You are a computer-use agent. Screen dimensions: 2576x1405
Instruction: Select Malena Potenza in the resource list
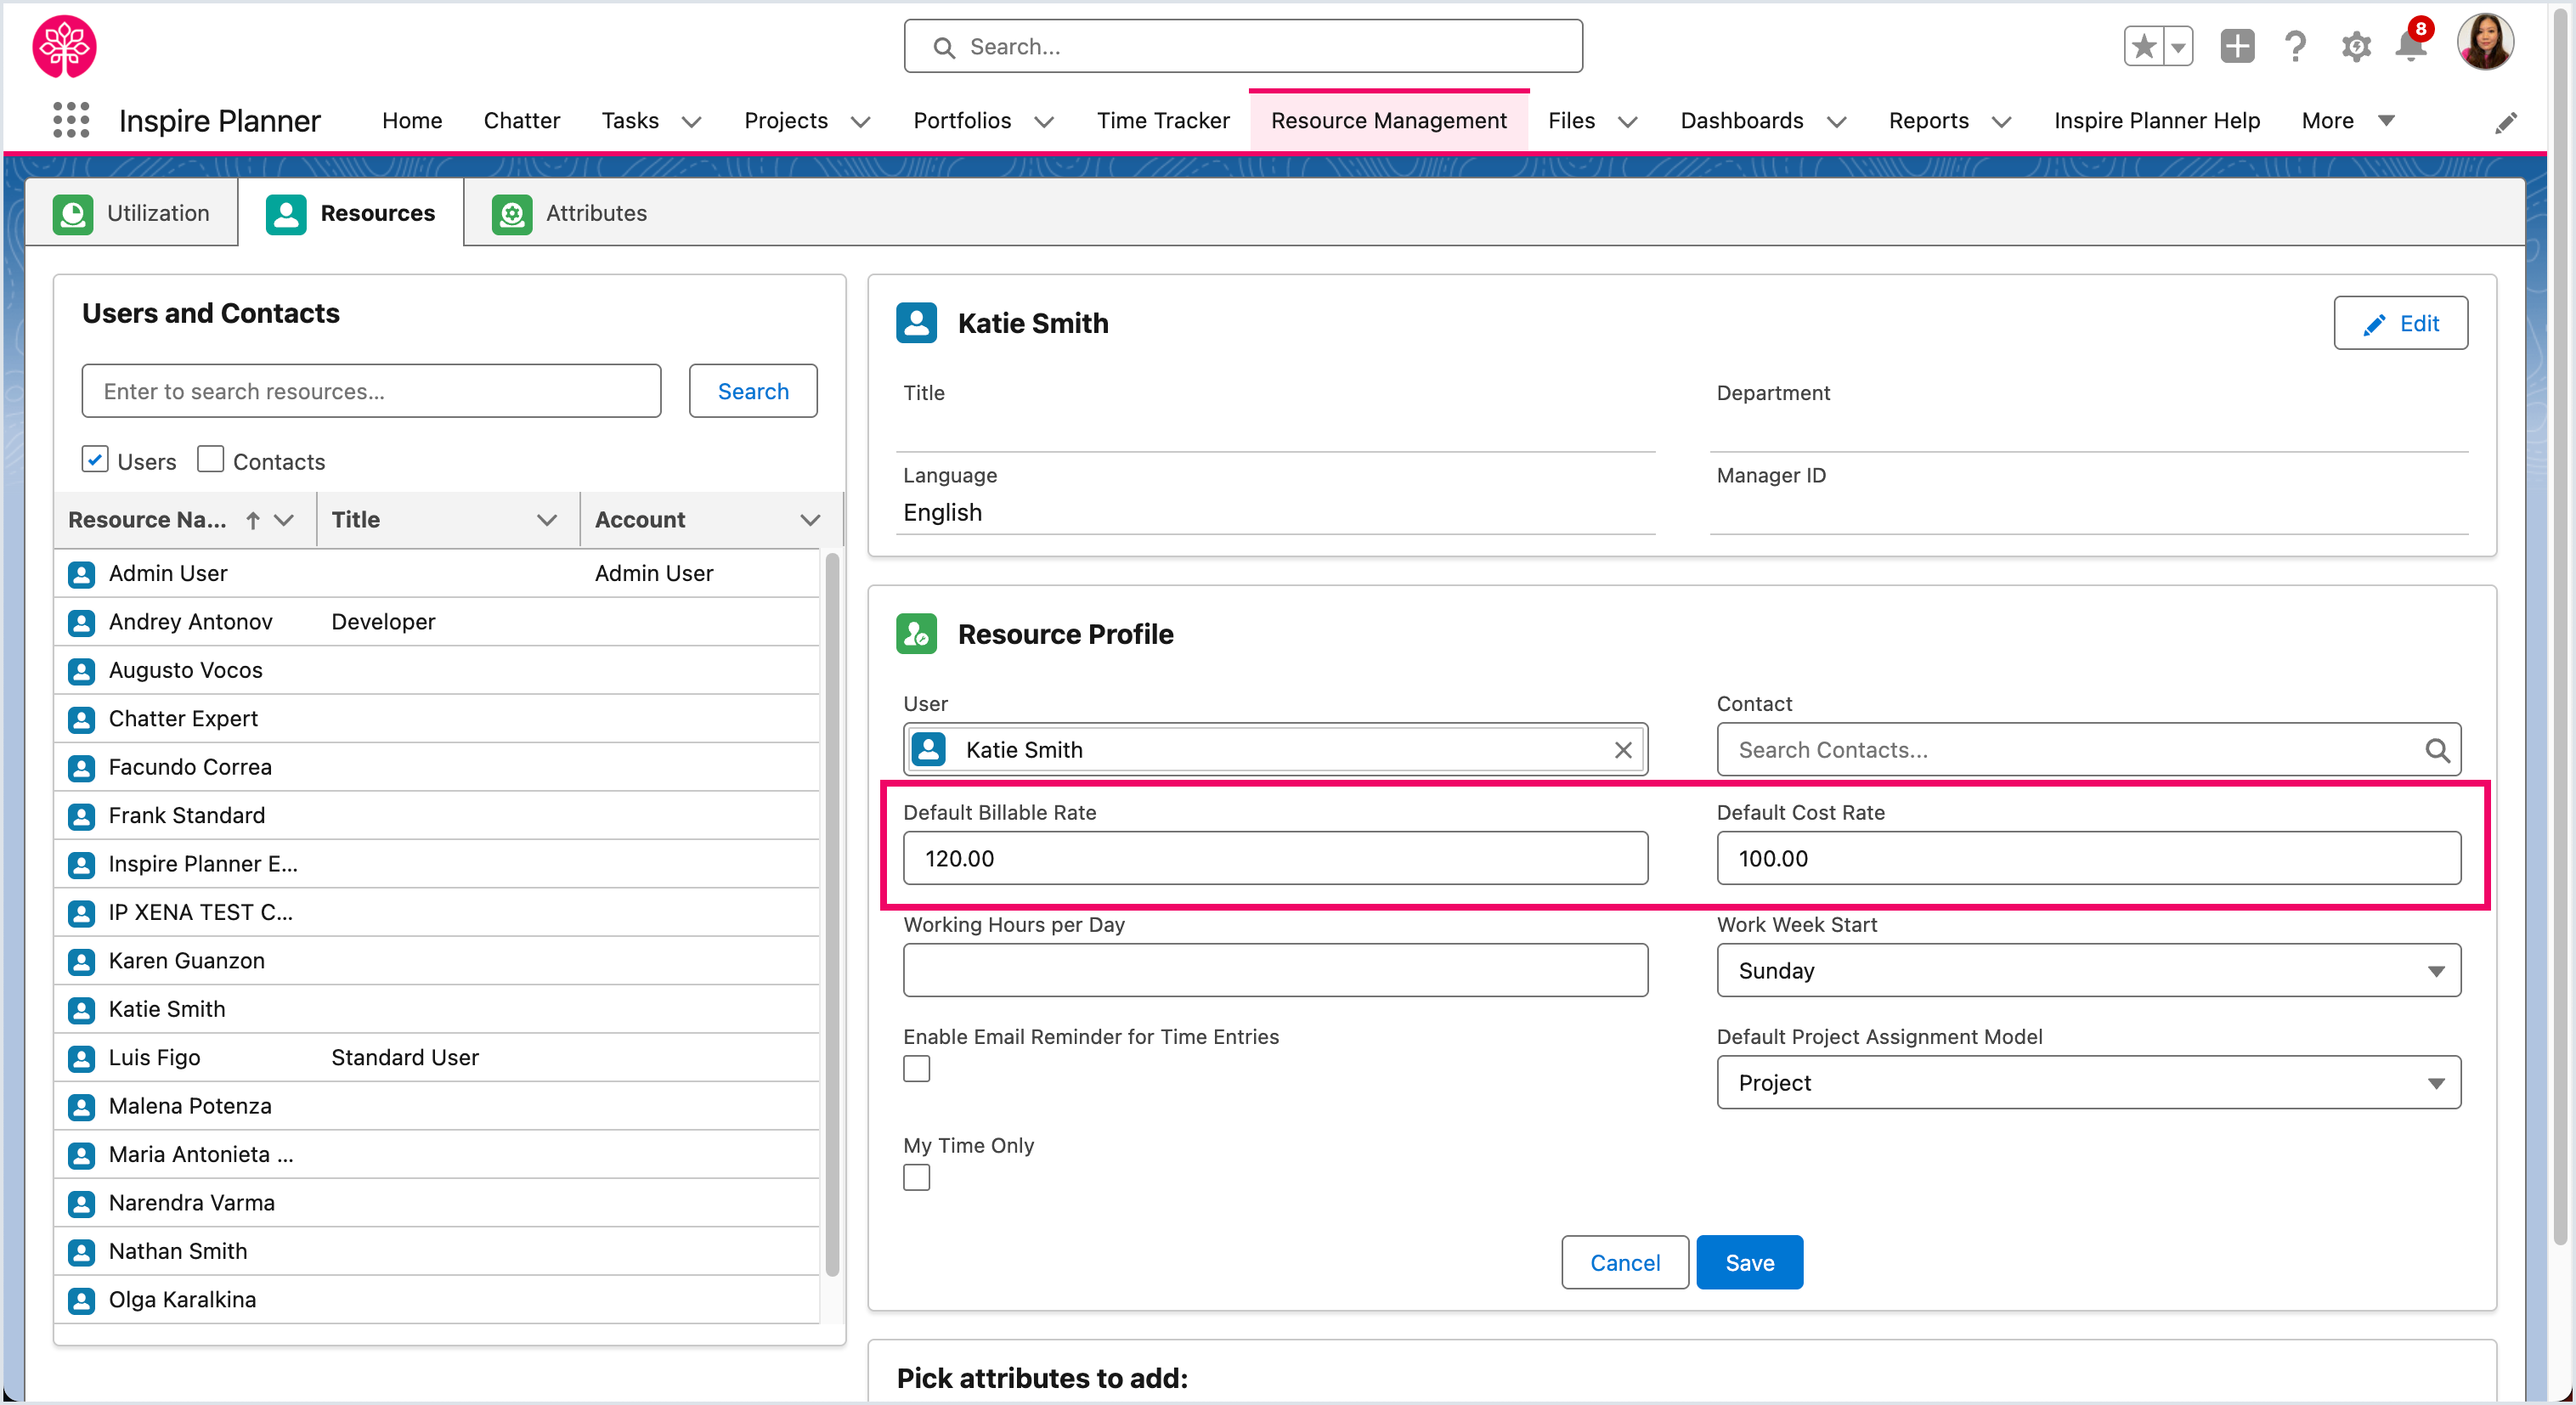pos(437,1107)
